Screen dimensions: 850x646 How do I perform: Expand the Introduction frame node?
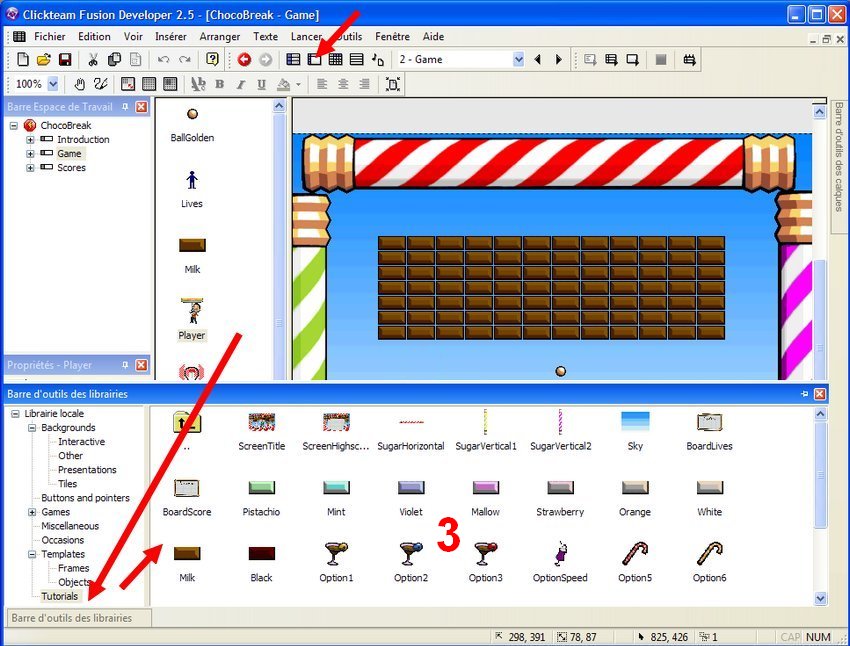tap(30, 140)
